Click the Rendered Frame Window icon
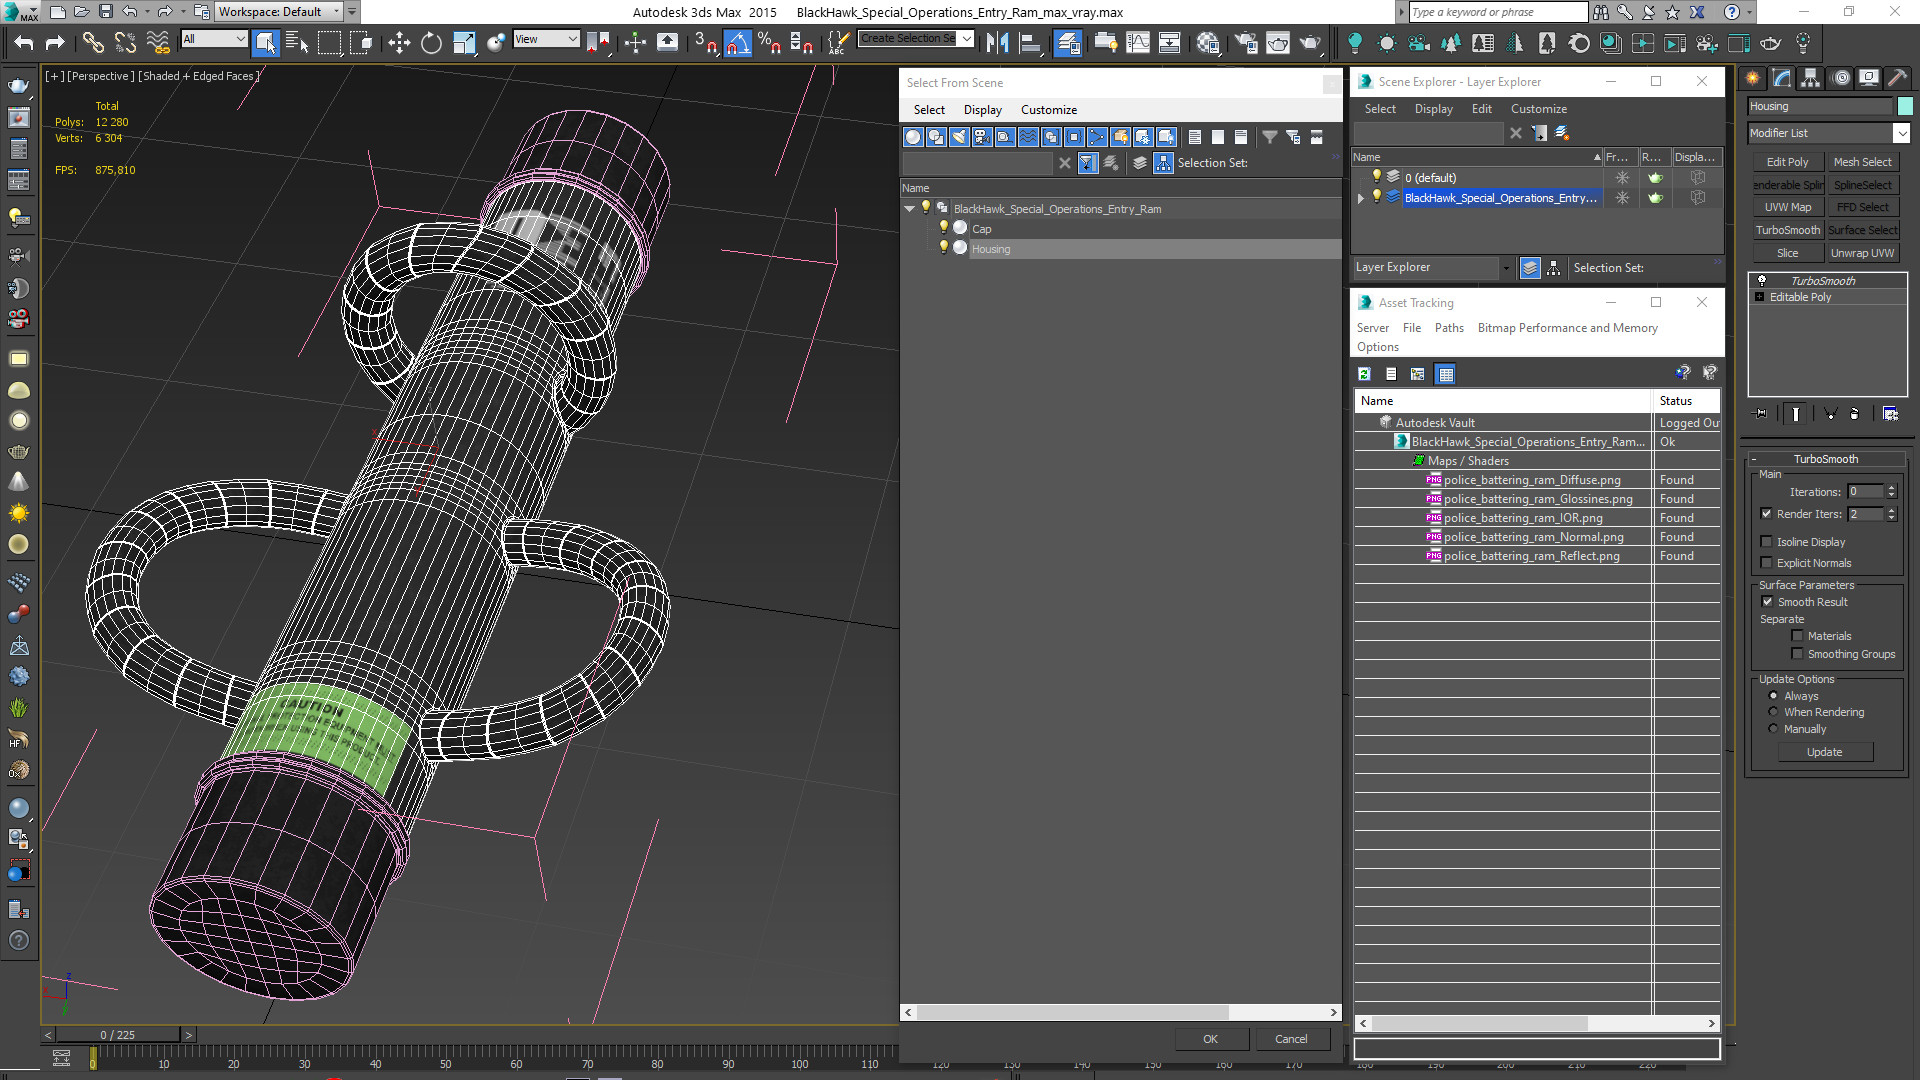 point(1278,42)
